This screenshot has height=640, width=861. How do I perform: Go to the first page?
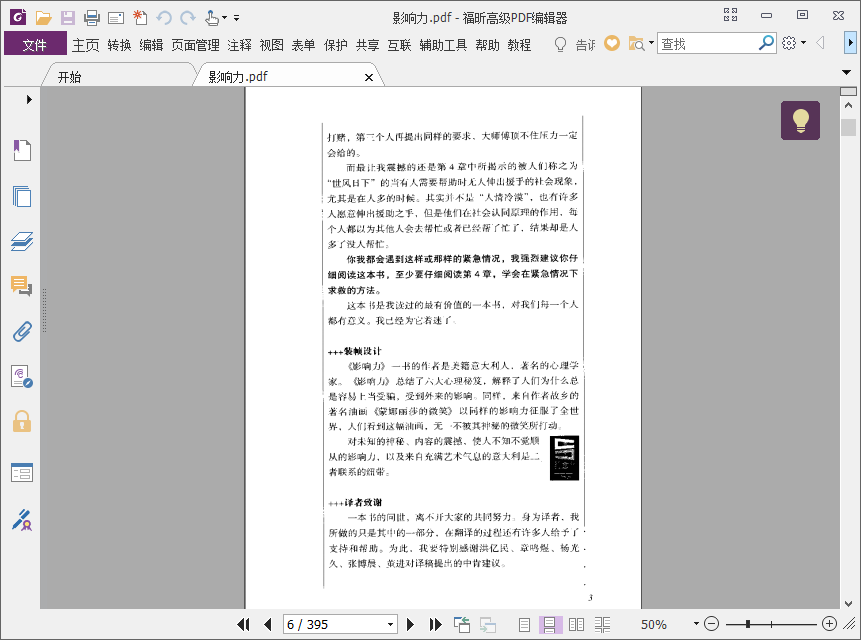(x=243, y=624)
